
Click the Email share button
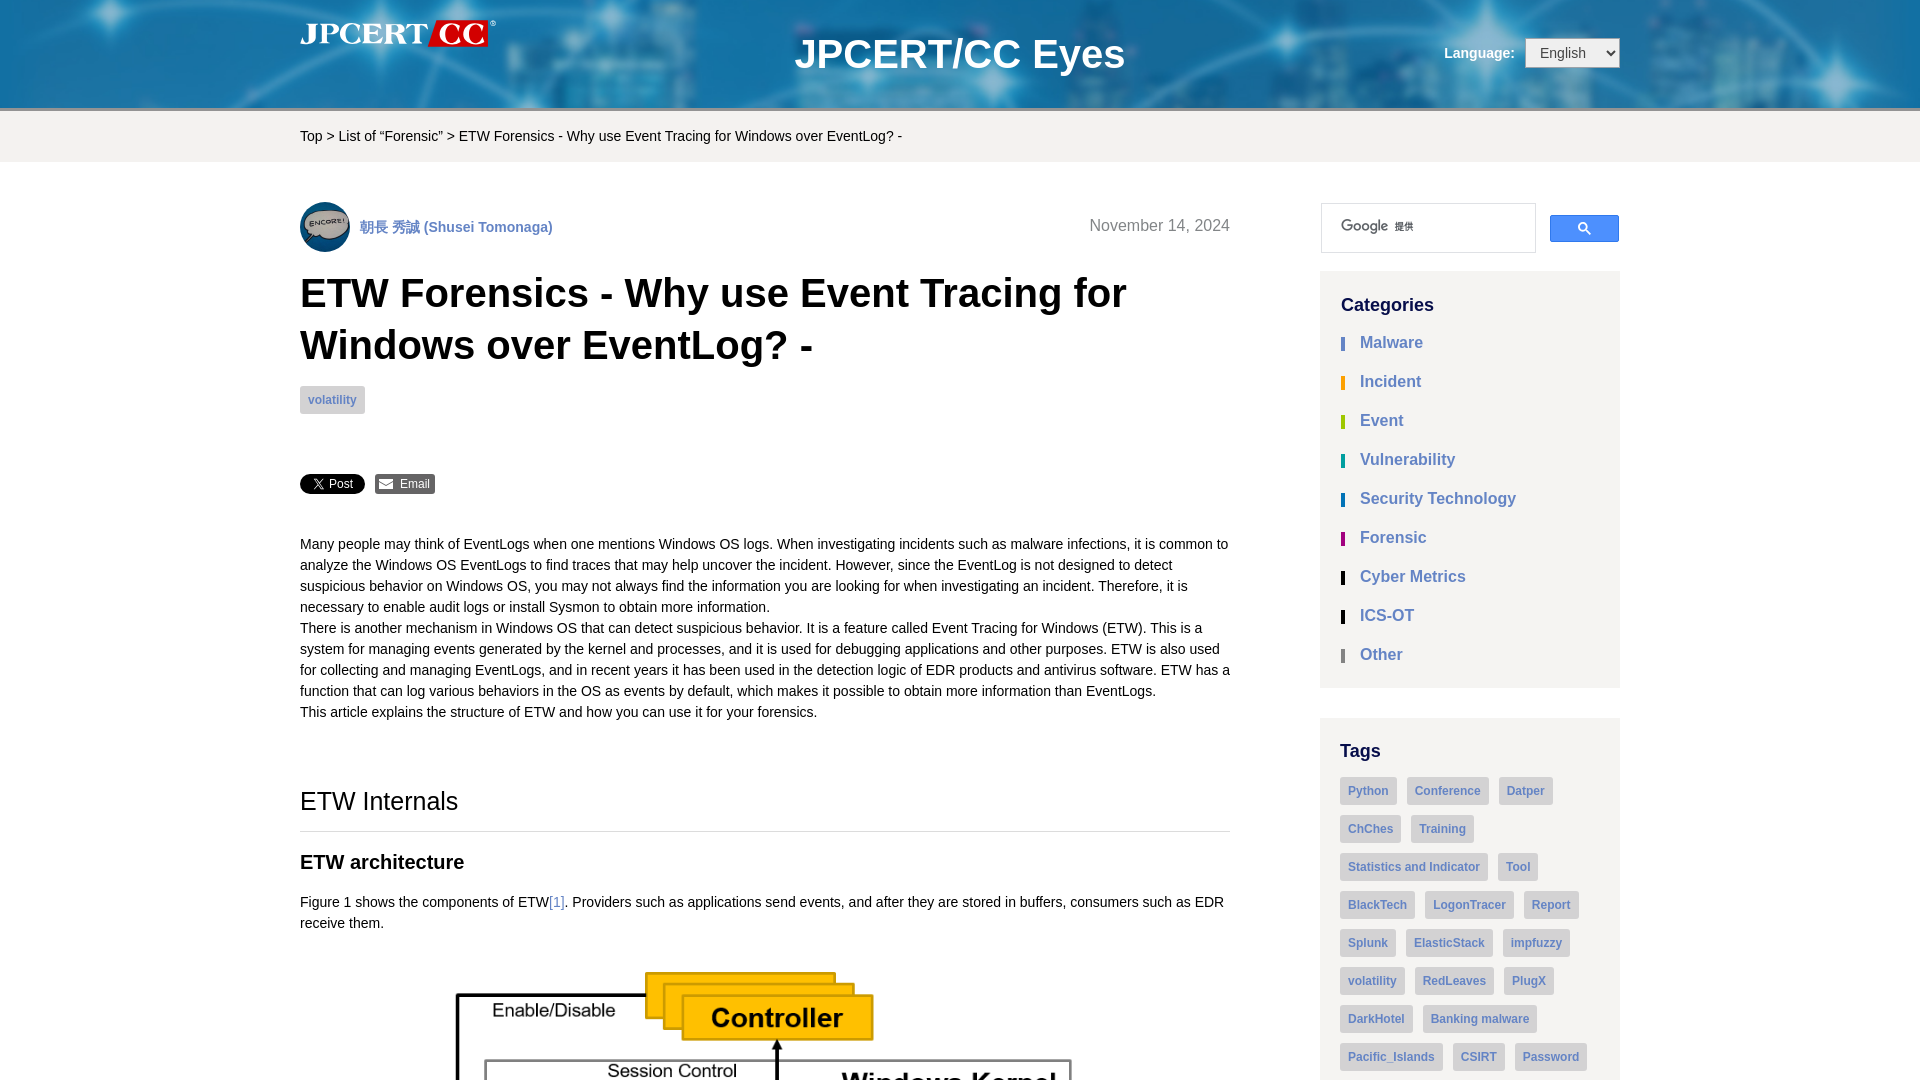405,484
